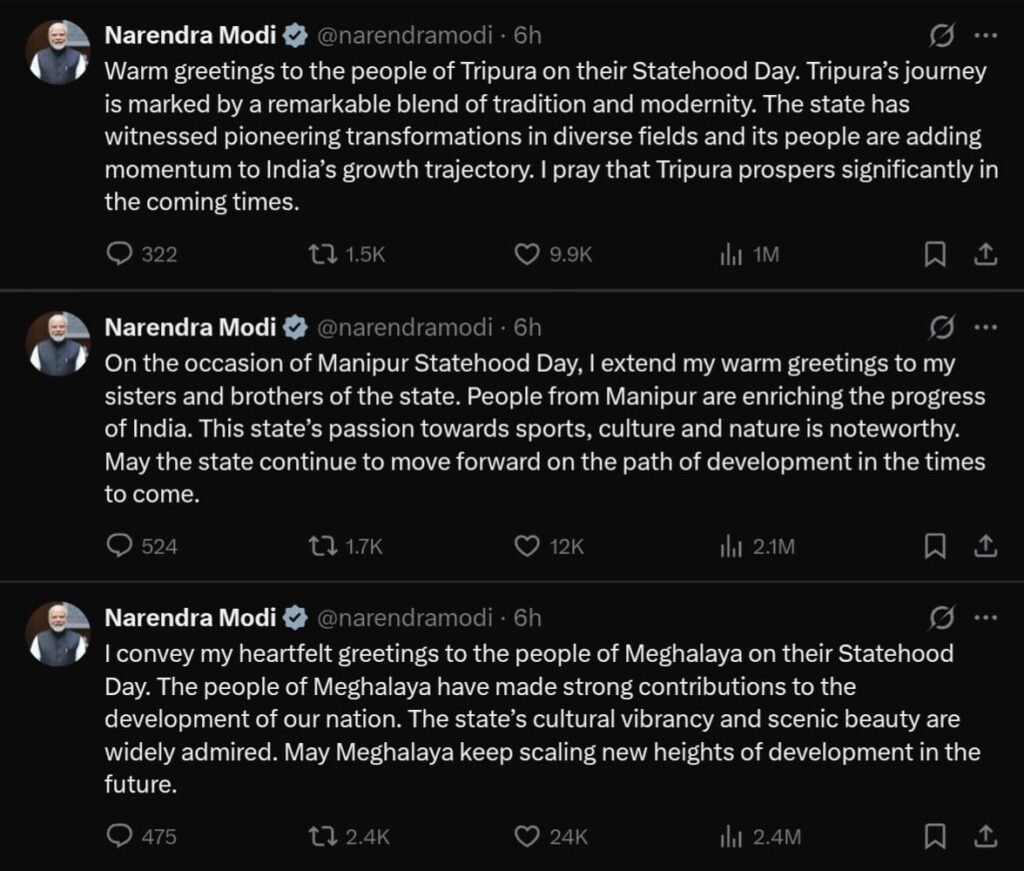Open more options menu on Tripura tweet
Image resolution: width=1024 pixels, height=871 pixels.
click(x=985, y=36)
